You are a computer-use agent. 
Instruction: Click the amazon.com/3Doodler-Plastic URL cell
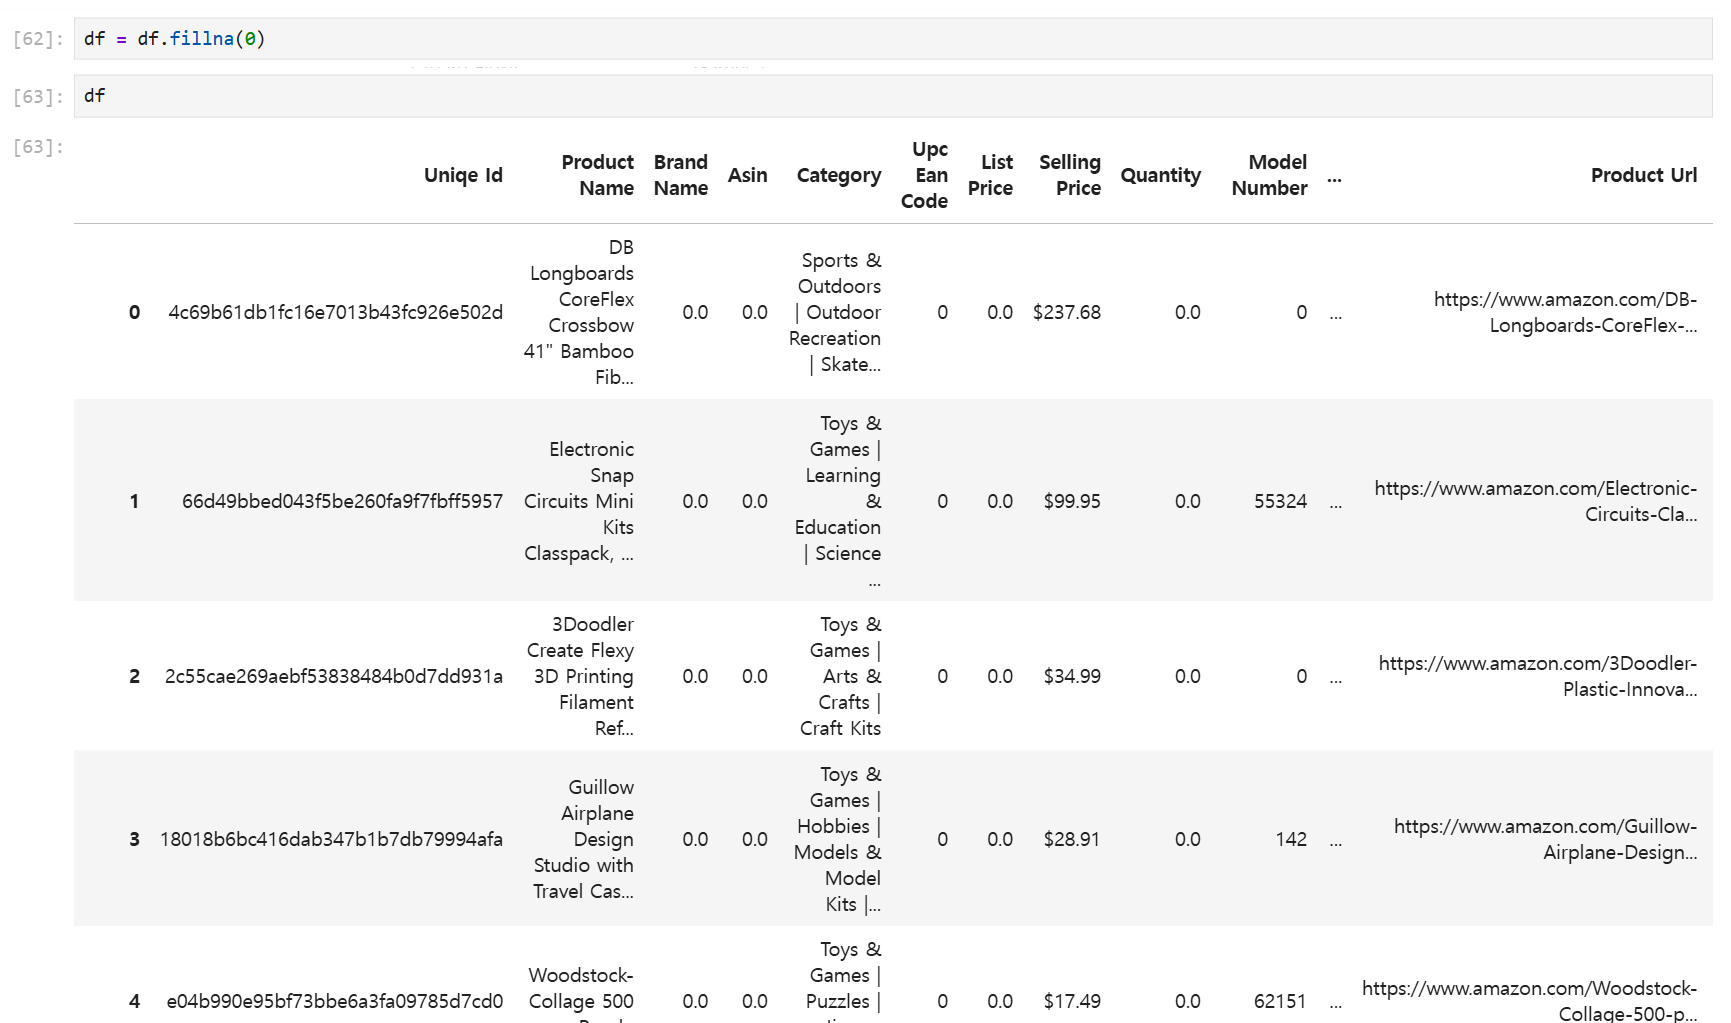coord(1537,676)
